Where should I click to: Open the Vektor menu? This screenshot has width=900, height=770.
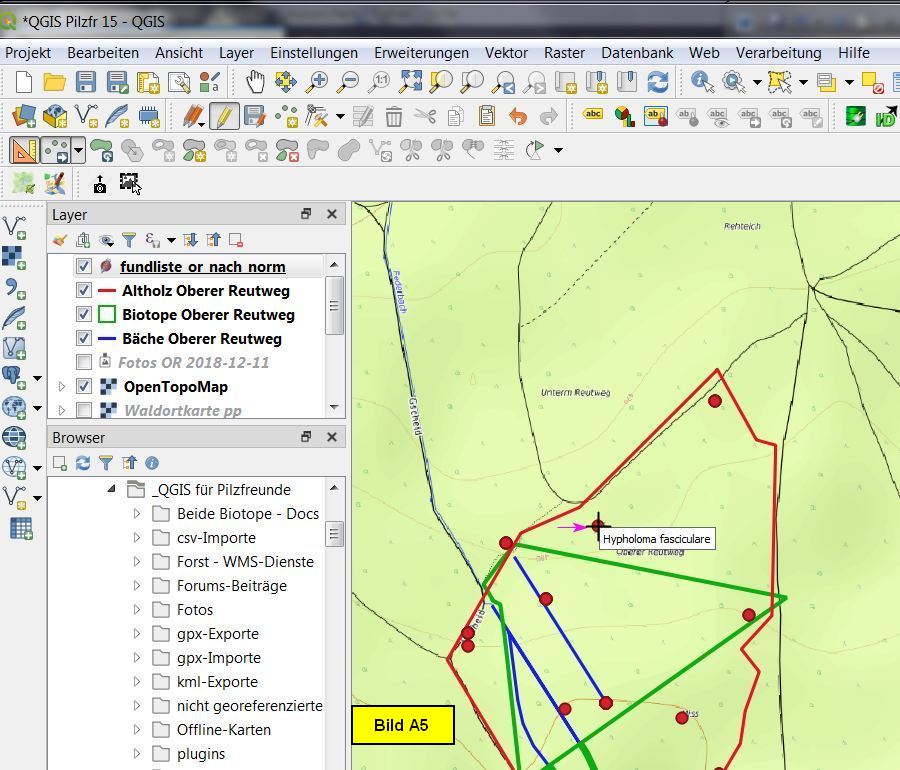tap(506, 53)
